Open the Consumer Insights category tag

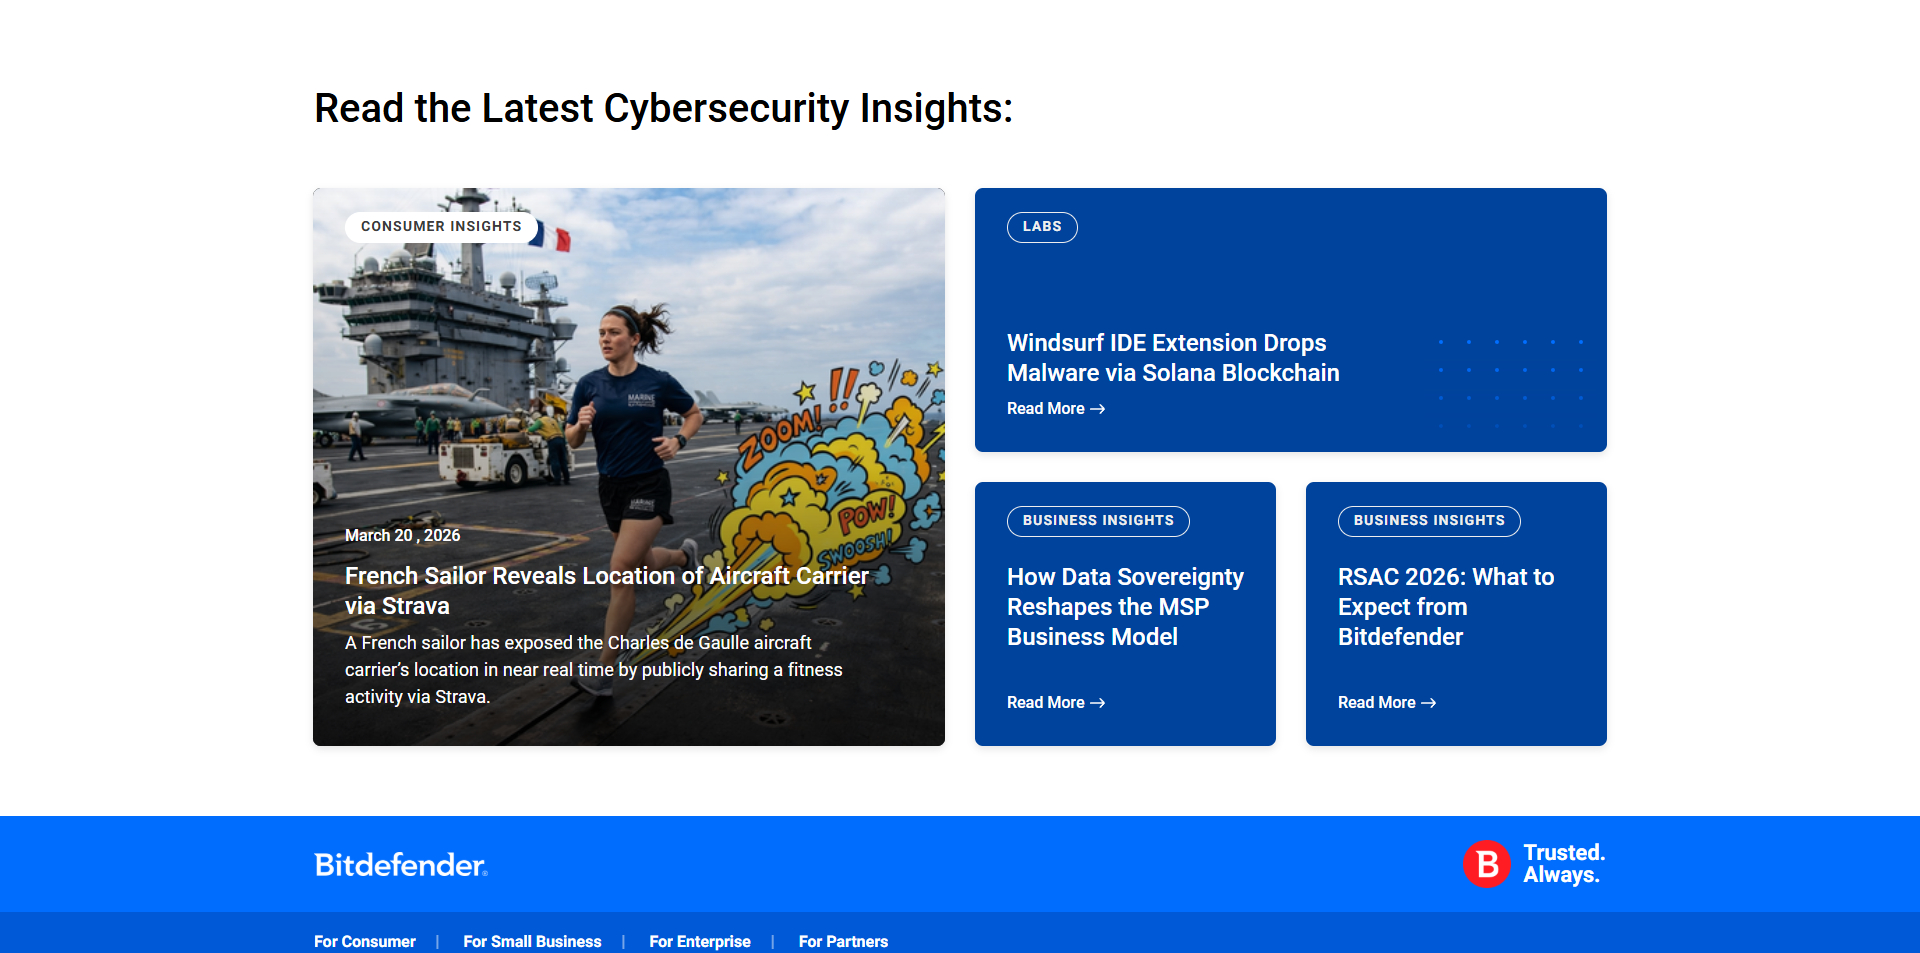(441, 227)
